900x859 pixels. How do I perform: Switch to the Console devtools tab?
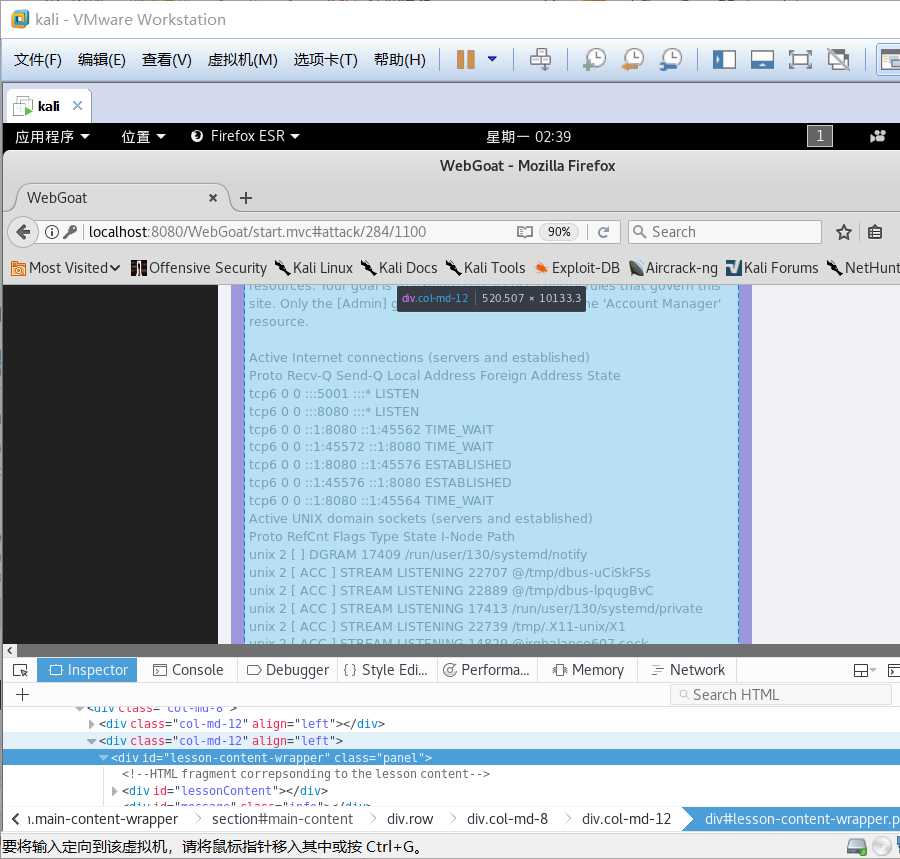pos(188,670)
